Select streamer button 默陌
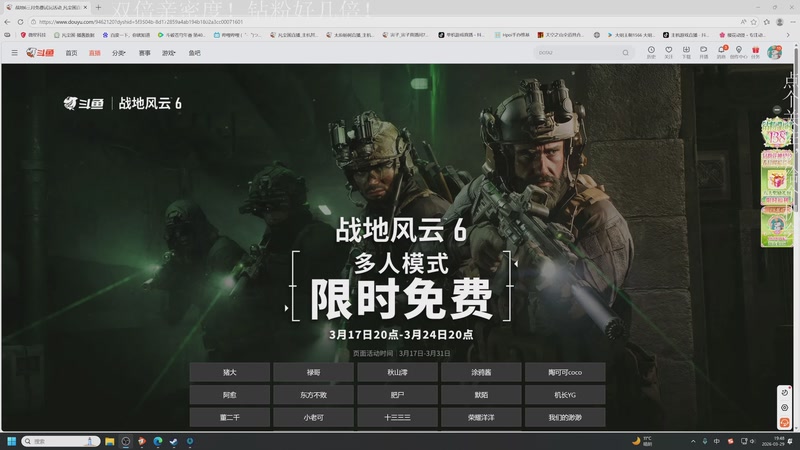800x450 pixels. [481, 395]
